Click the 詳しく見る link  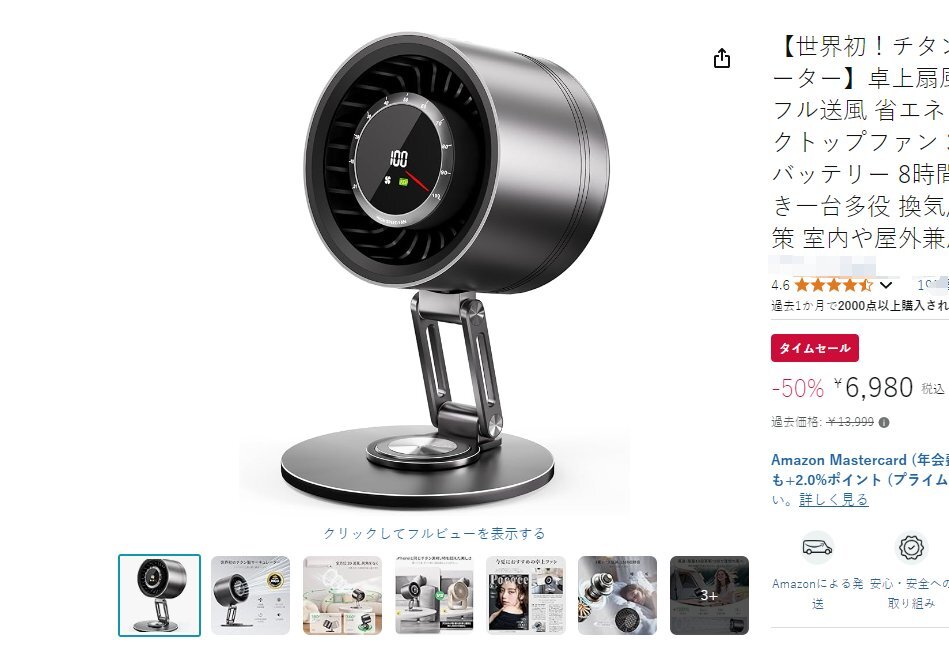point(834,500)
